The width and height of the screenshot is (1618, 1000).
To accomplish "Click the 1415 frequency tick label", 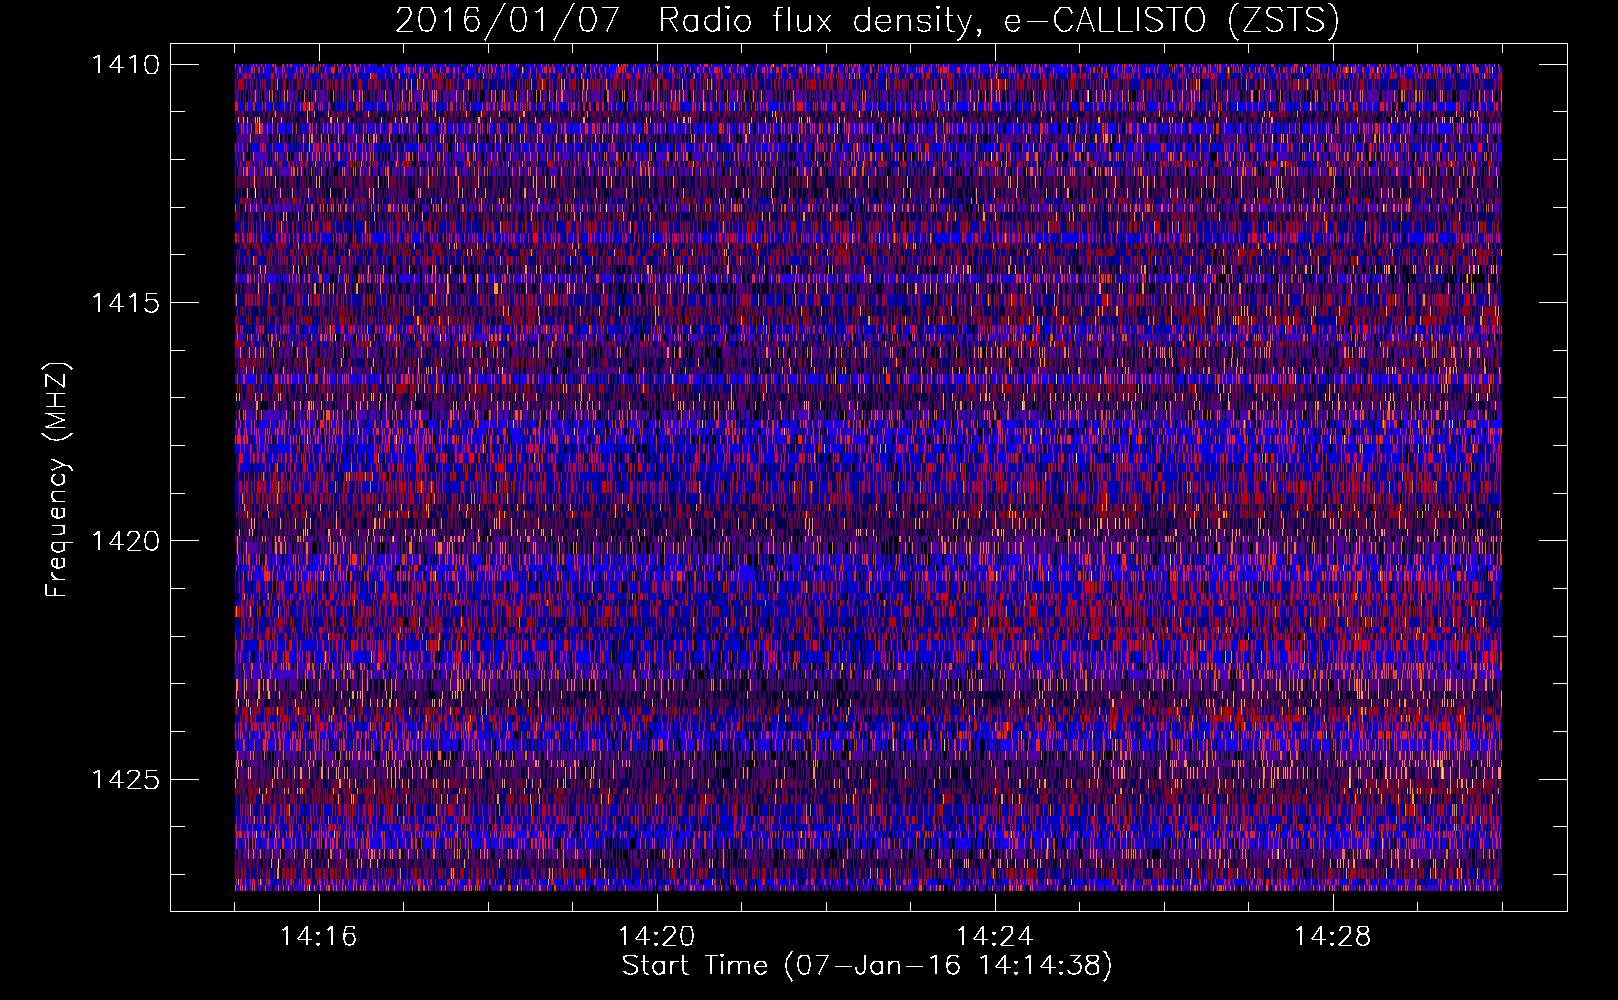I will tap(125, 303).
